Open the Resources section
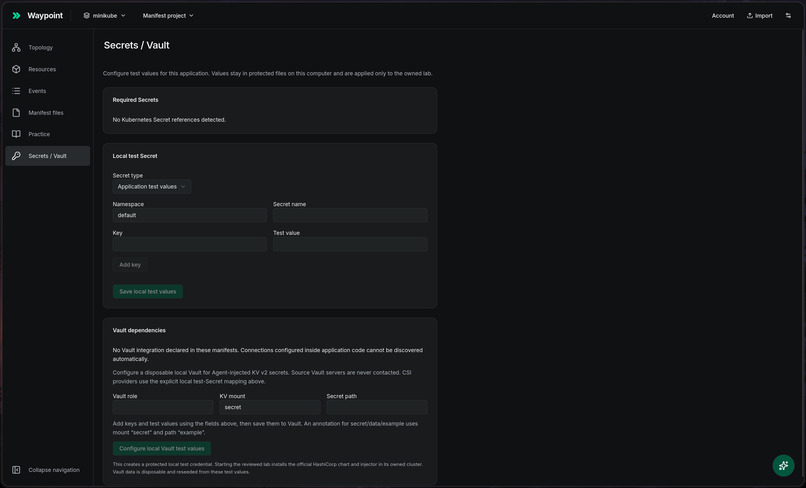This screenshot has width=806, height=488. point(48,69)
